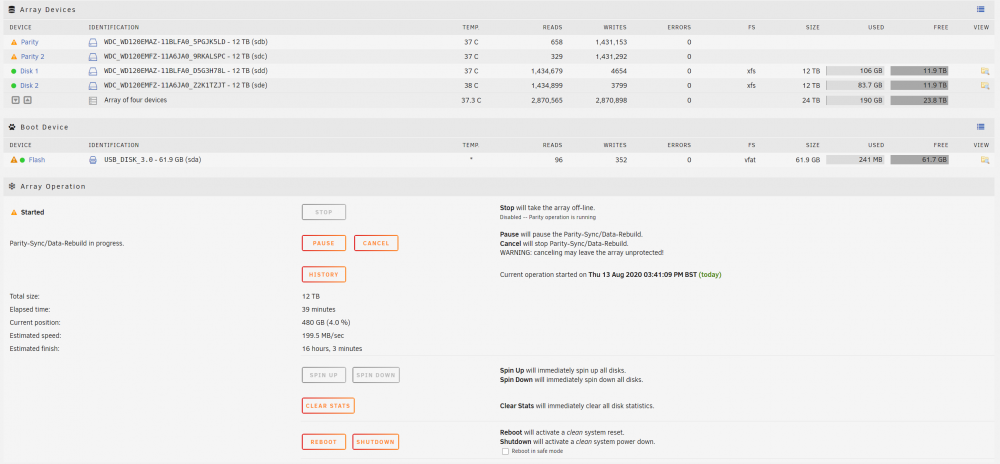Click the drive icon for the sde disk
The width and height of the screenshot is (1000, 464).
(92, 85)
